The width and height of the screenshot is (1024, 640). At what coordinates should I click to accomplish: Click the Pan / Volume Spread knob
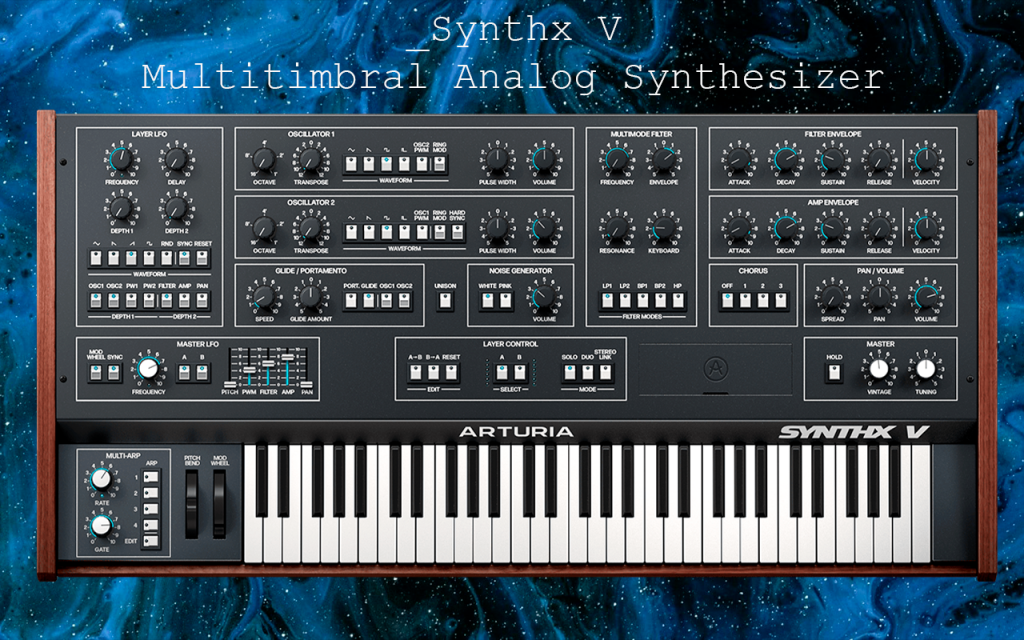tap(833, 296)
